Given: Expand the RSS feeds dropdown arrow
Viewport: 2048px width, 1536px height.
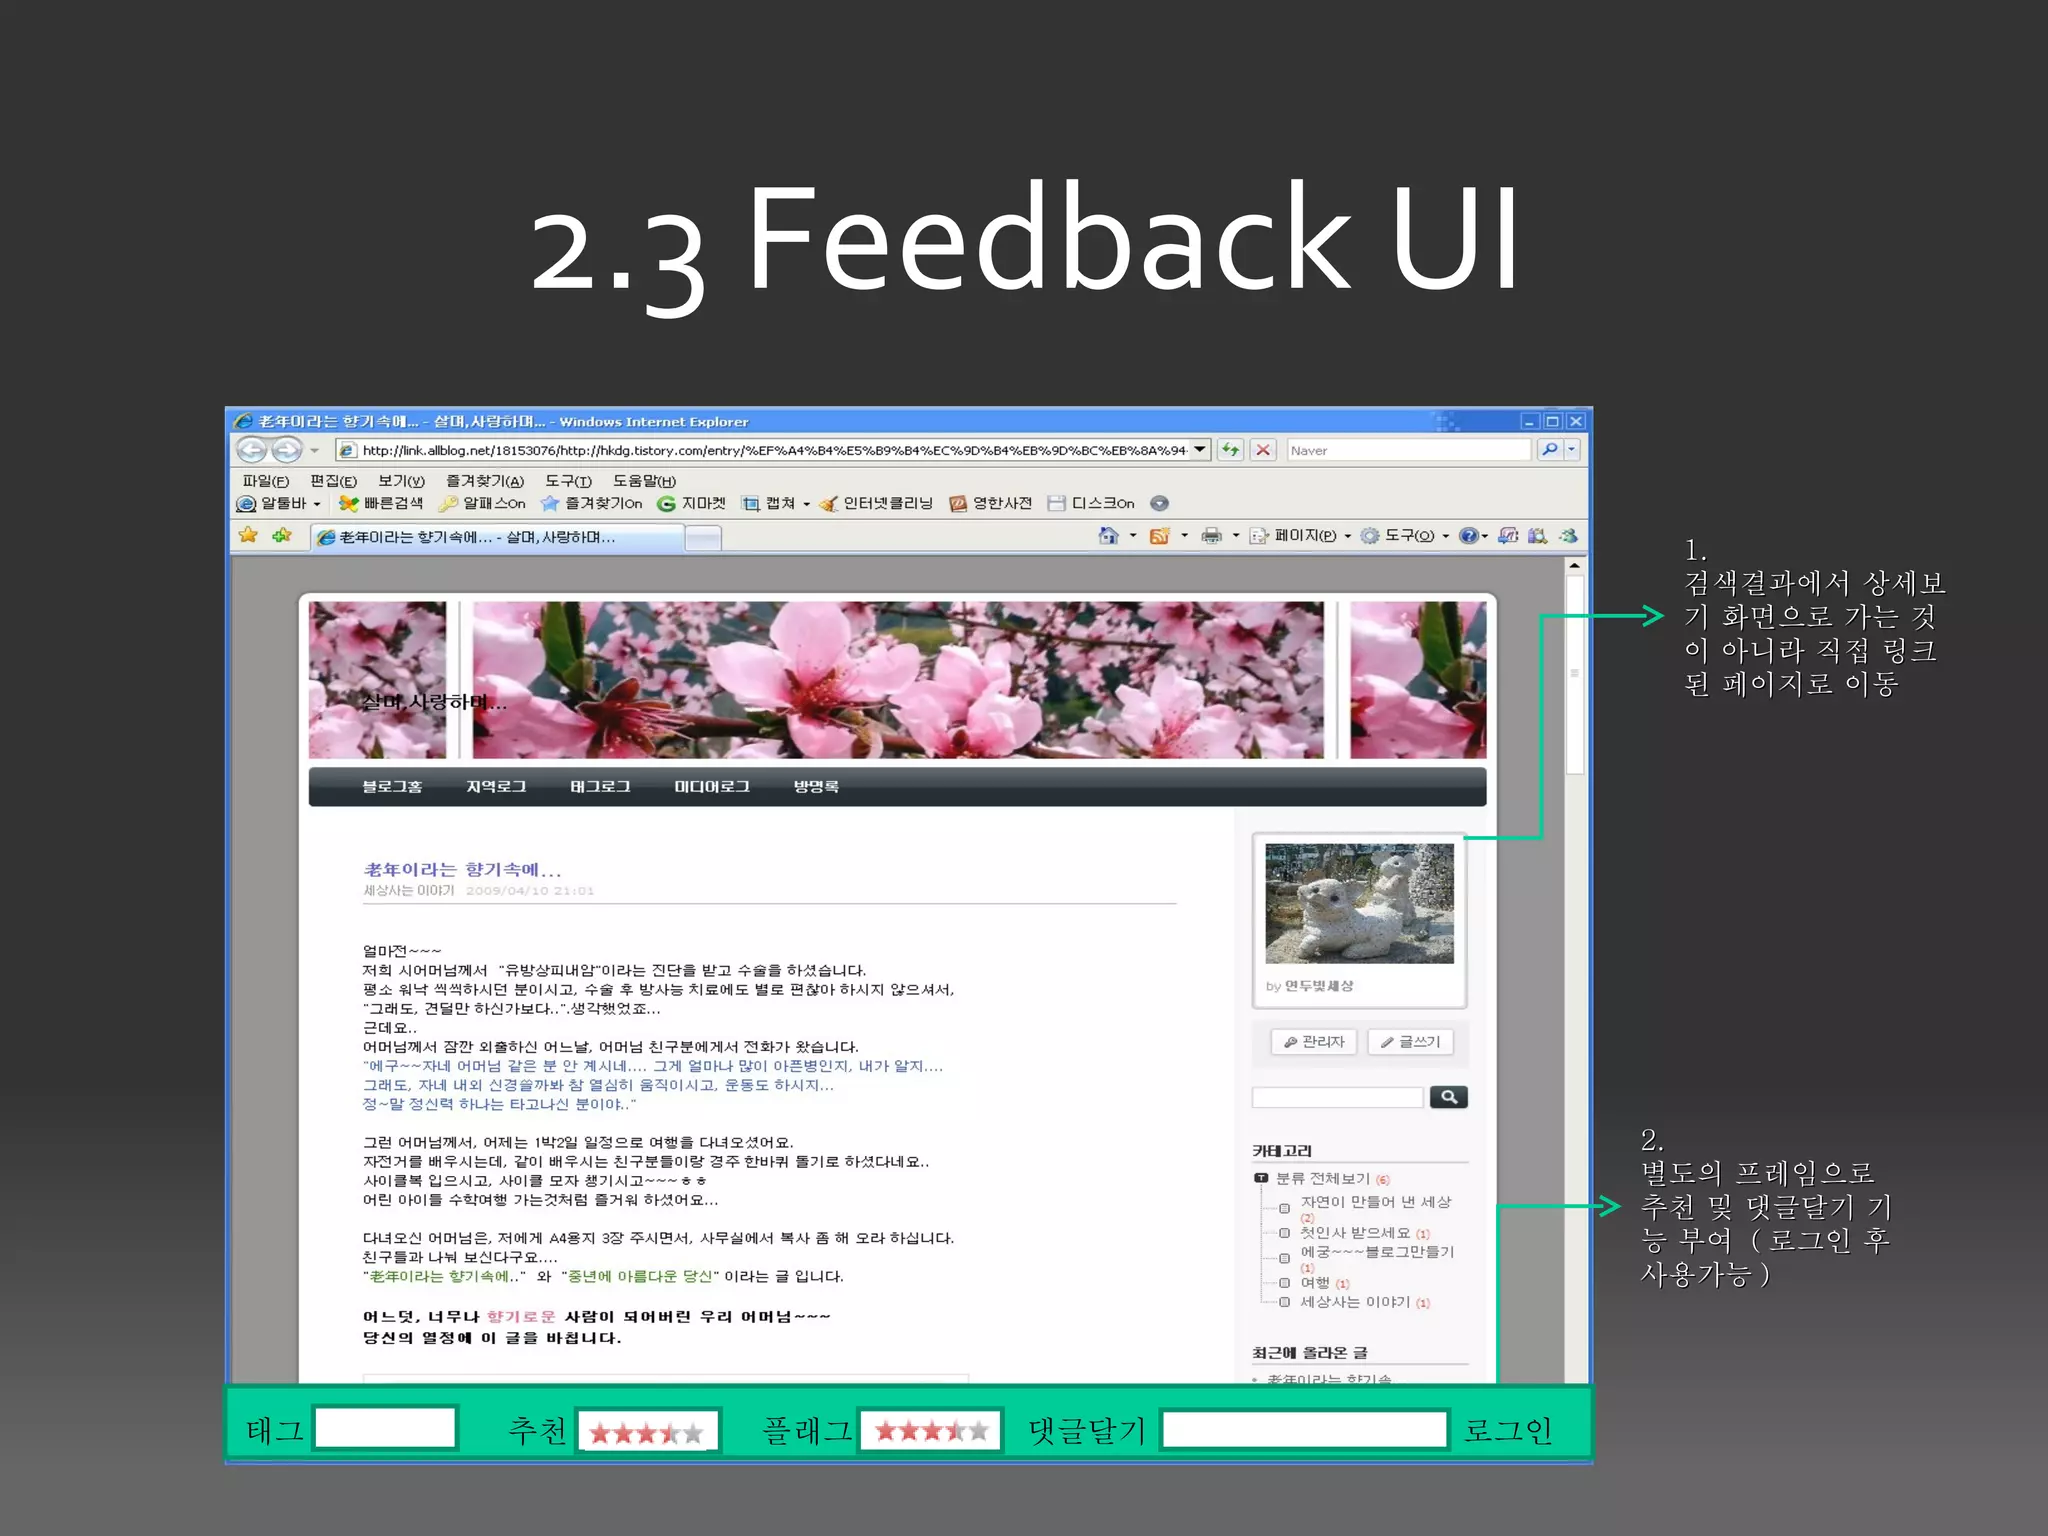Looking at the screenshot, I should pos(1185,537).
